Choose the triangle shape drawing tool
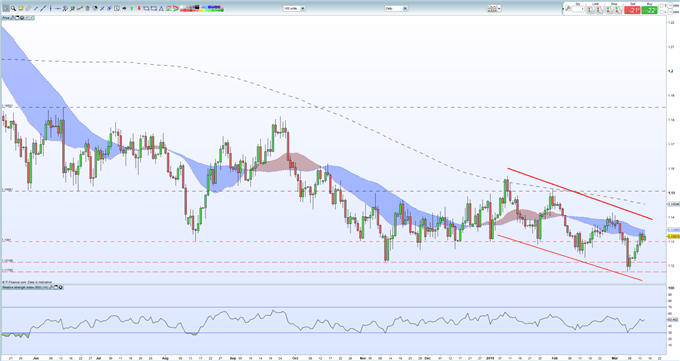 tap(161, 8)
